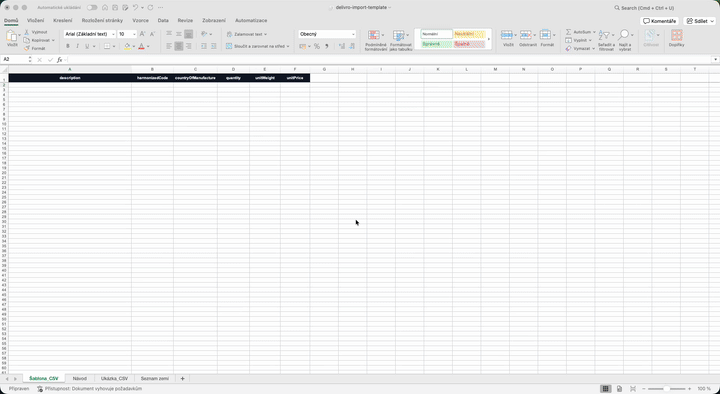This screenshot has height=394, width=720.
Task: Align cell text to the right
Action: coord(189,46)
